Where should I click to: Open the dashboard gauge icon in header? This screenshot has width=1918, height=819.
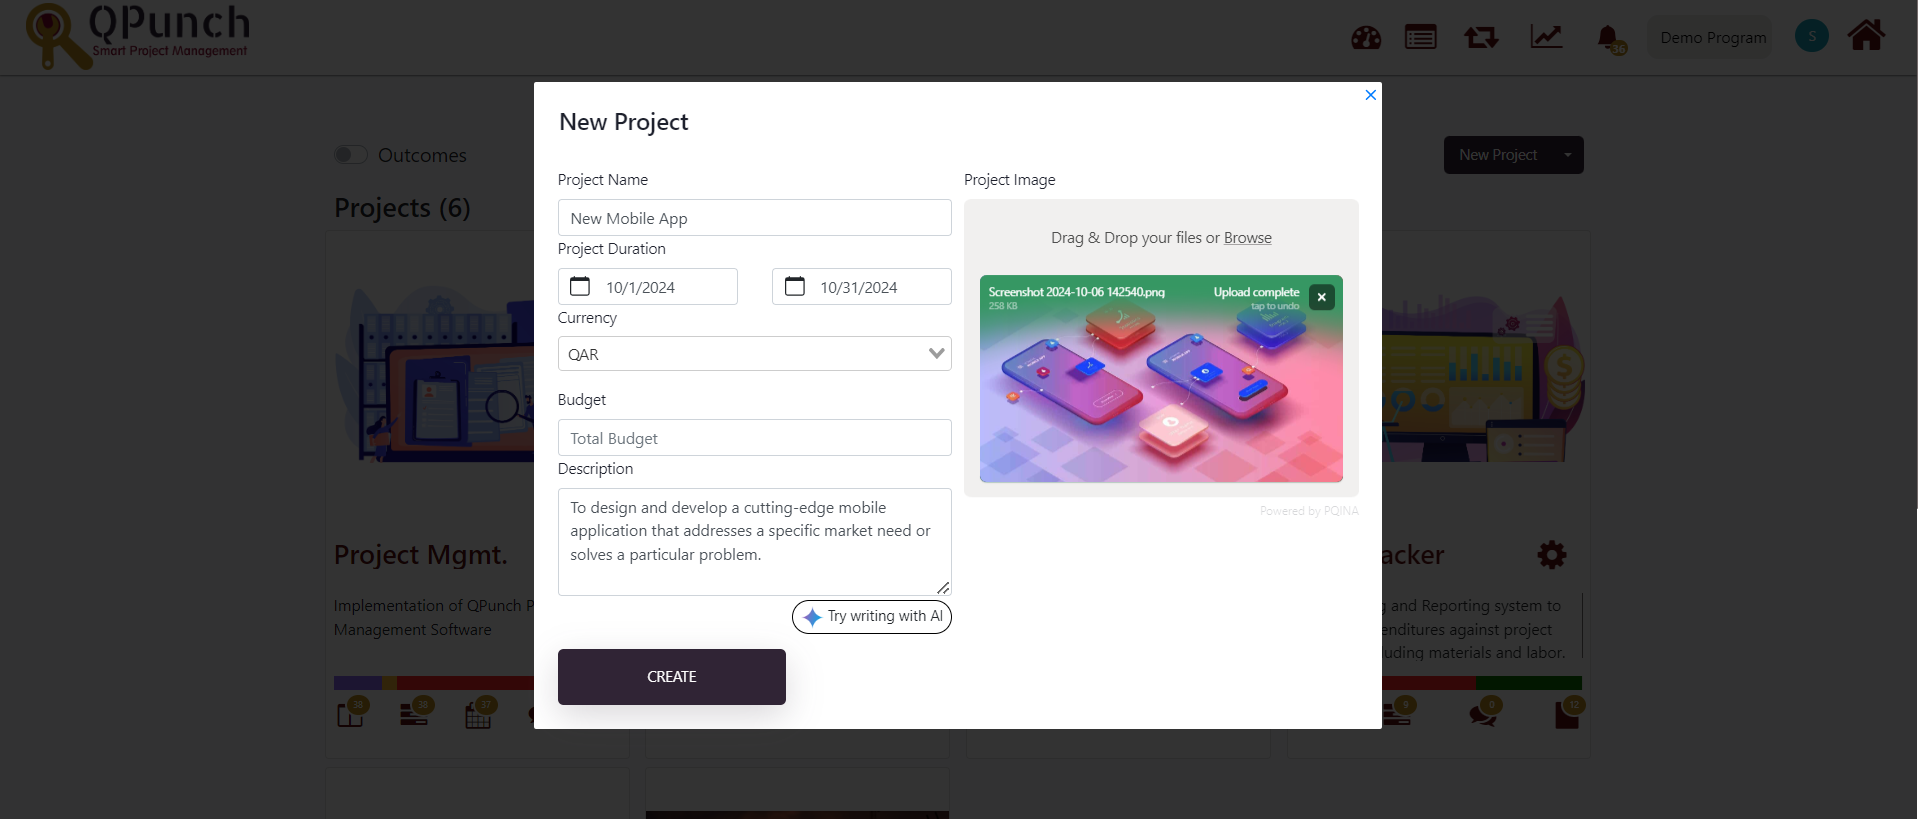click(x=1366, y=38)
